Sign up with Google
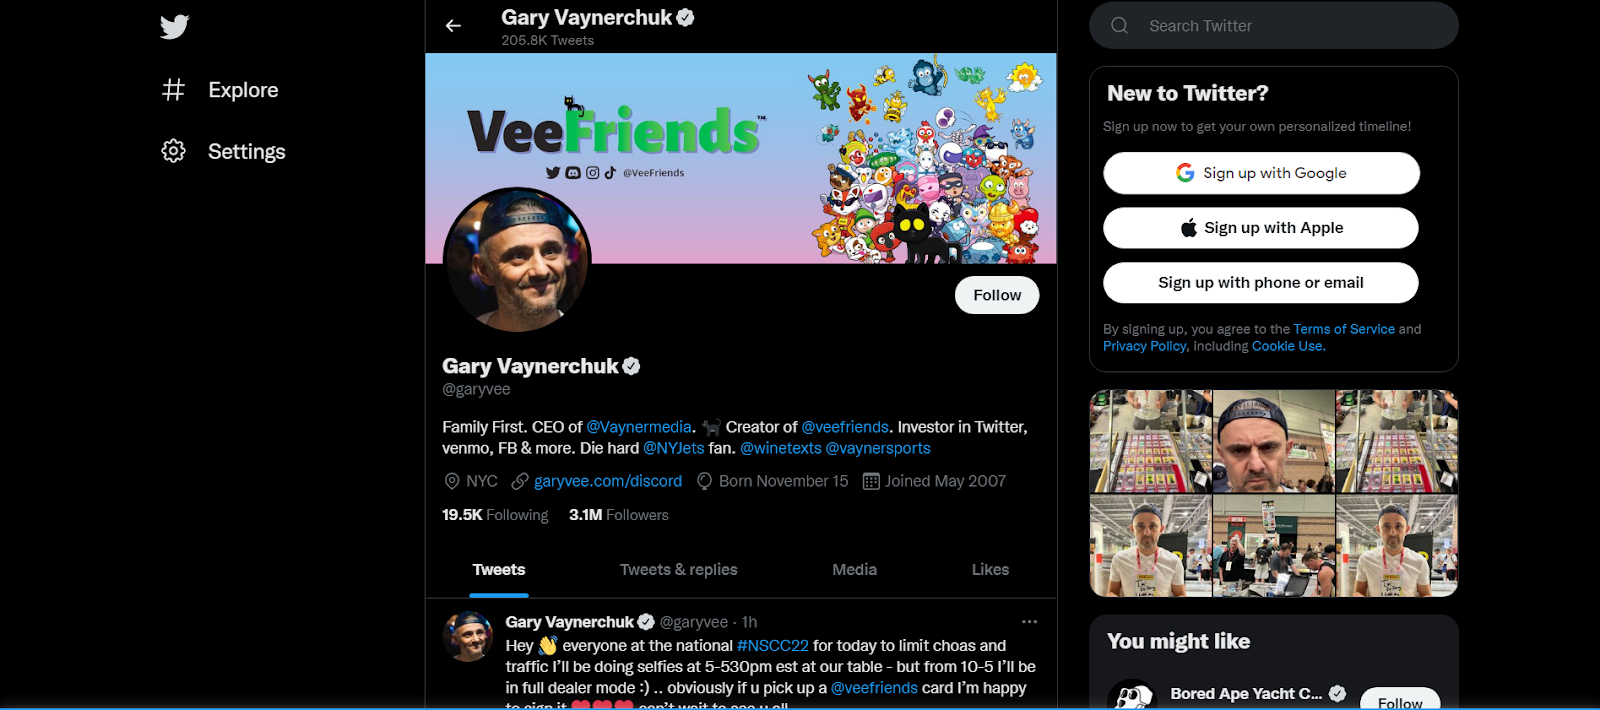This screenshot has height=710, width=1600. [x=1261, y=173]
